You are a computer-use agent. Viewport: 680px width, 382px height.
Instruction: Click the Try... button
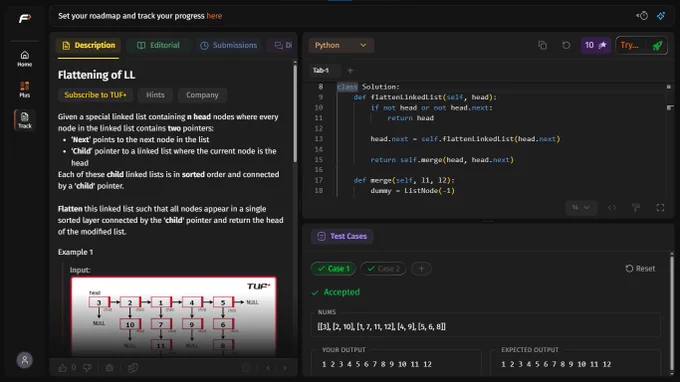[630, 45]
